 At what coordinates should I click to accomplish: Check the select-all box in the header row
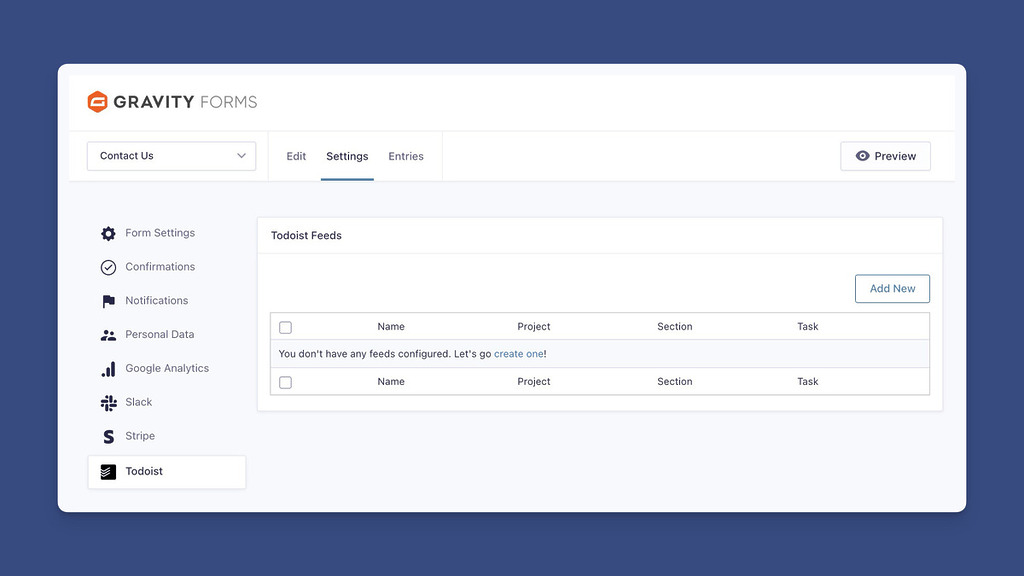click(285, 327)
